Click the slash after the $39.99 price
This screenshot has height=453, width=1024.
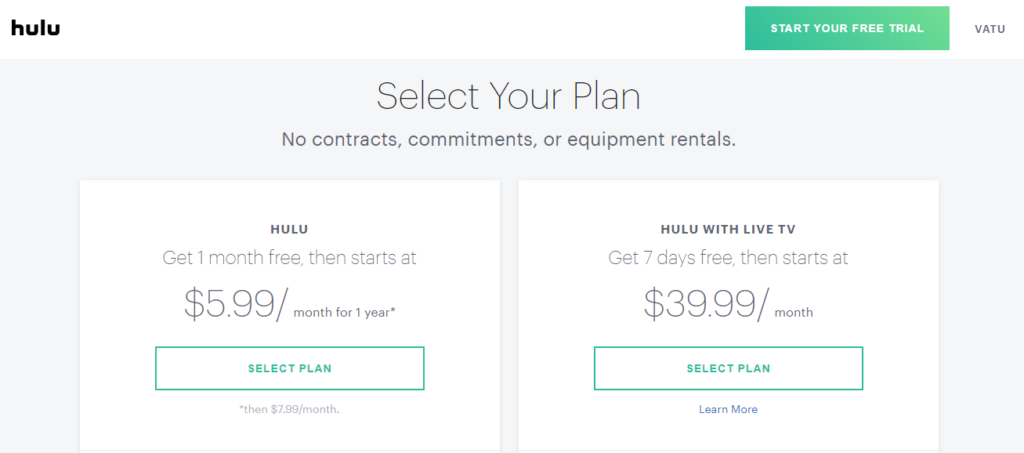[764, 304]
